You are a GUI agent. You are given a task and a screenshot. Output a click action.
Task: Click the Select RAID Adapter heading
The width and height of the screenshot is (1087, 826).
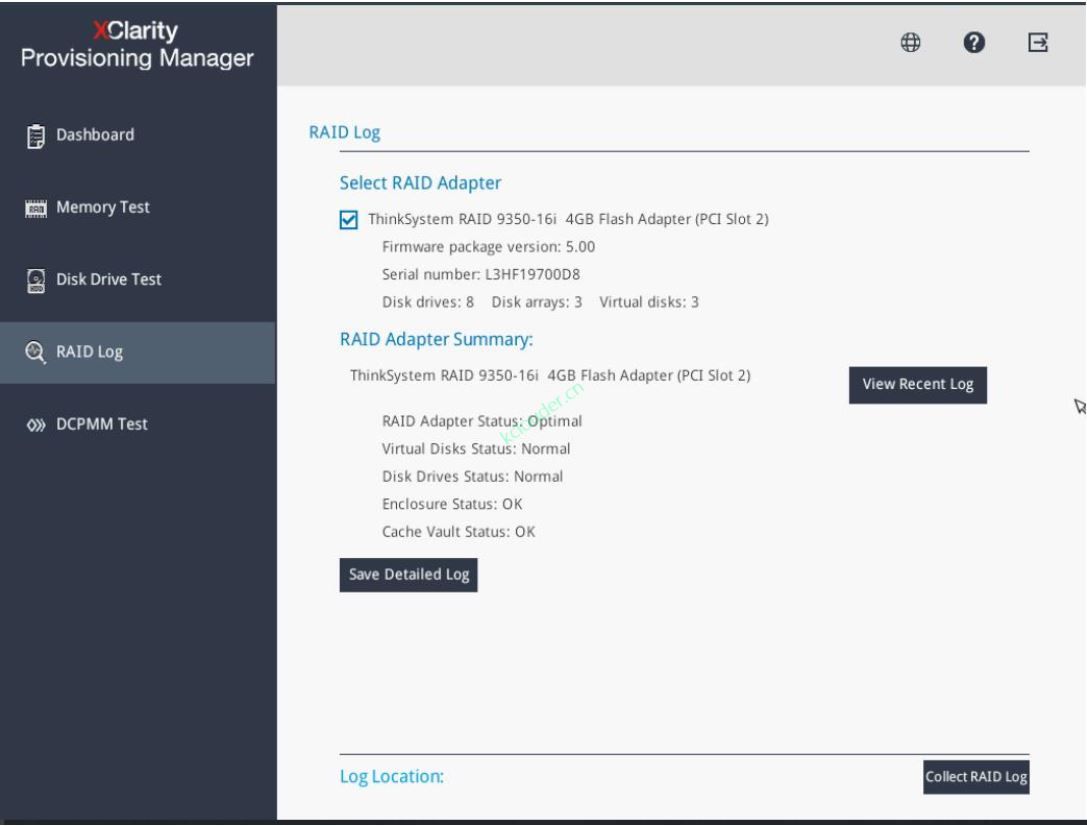click(420, 183)
